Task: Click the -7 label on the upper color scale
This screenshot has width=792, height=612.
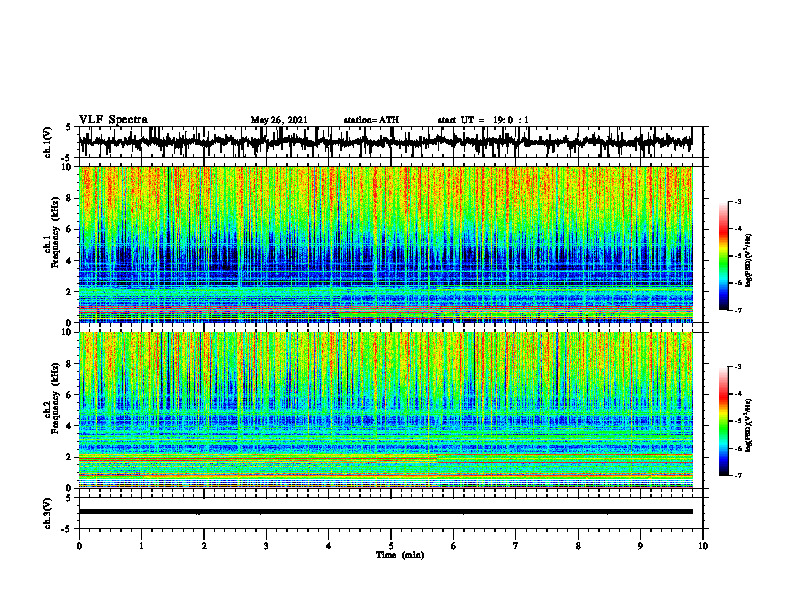Action: (x=738, y=310)
